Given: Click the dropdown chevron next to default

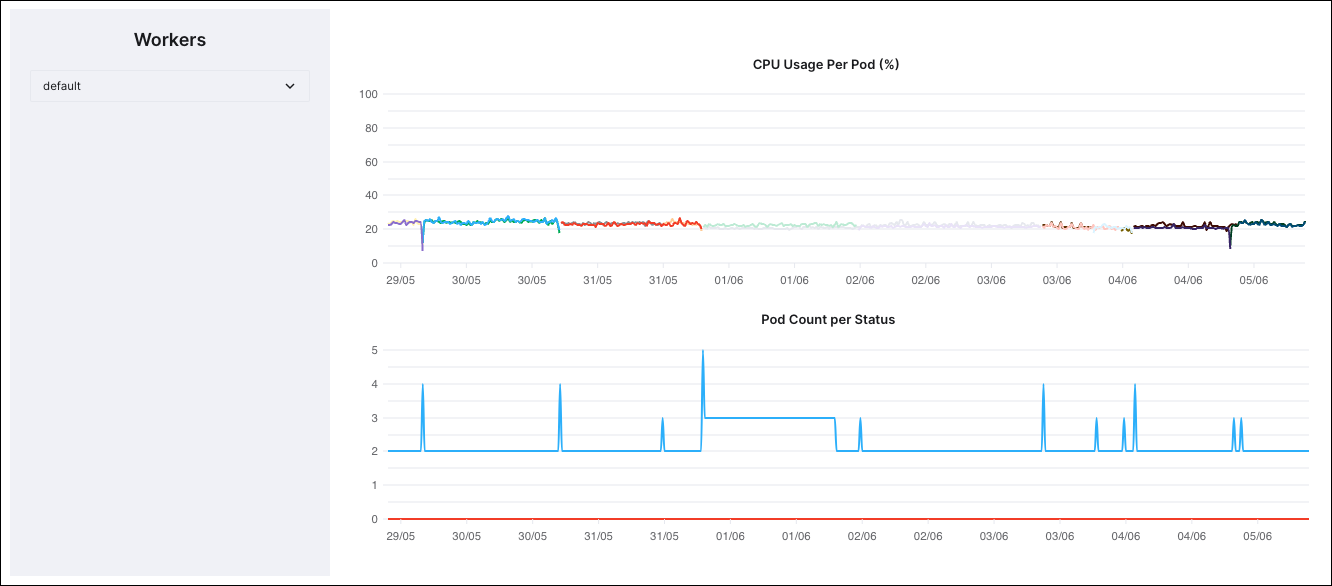Looking at the screenshot, I should (290, 86).
